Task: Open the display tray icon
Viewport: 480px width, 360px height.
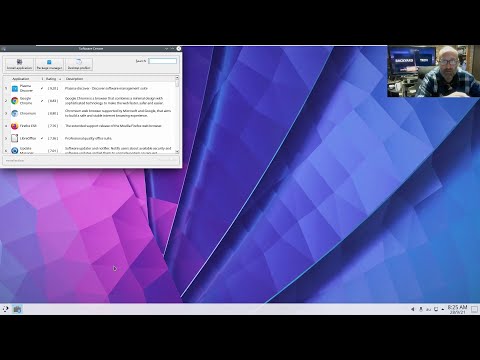Action: (x=436, y=309)
